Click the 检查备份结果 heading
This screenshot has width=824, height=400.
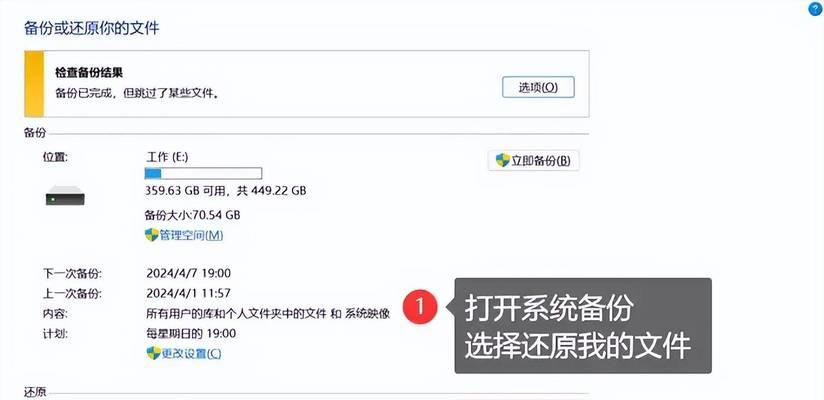tap(89, 73)
